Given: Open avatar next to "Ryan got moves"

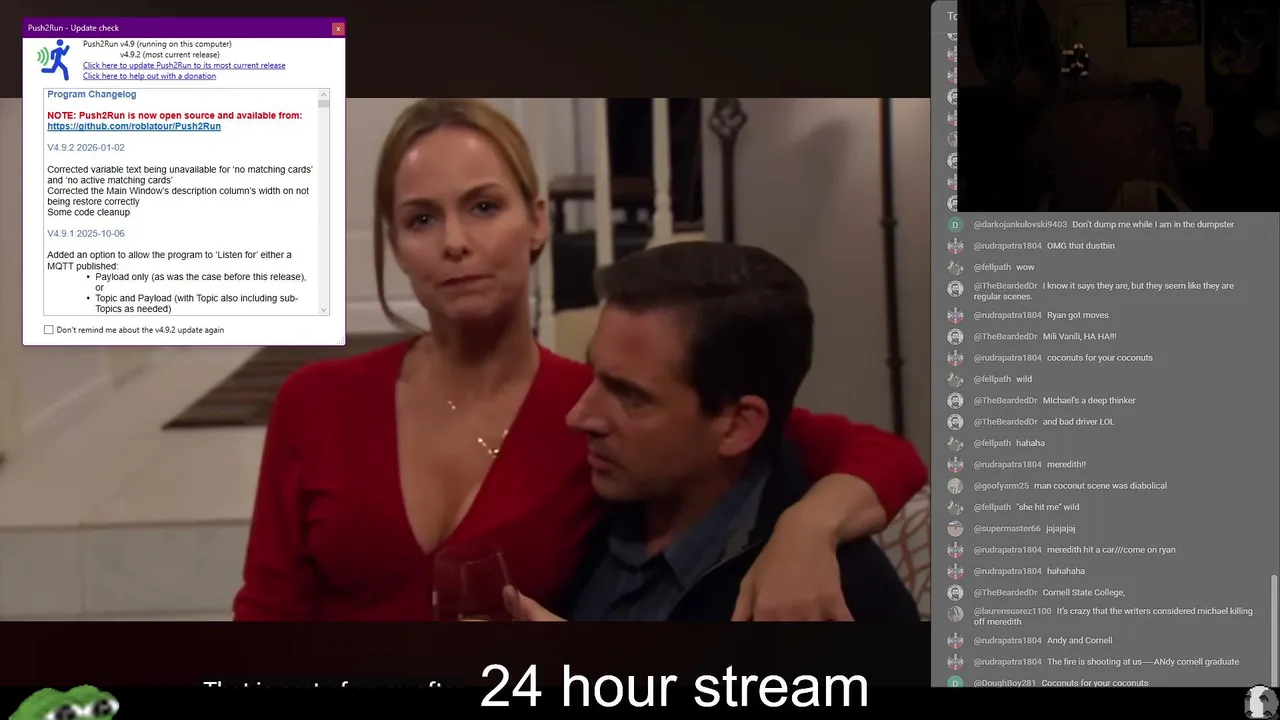Looking at the screenshot, I should 955,316.
